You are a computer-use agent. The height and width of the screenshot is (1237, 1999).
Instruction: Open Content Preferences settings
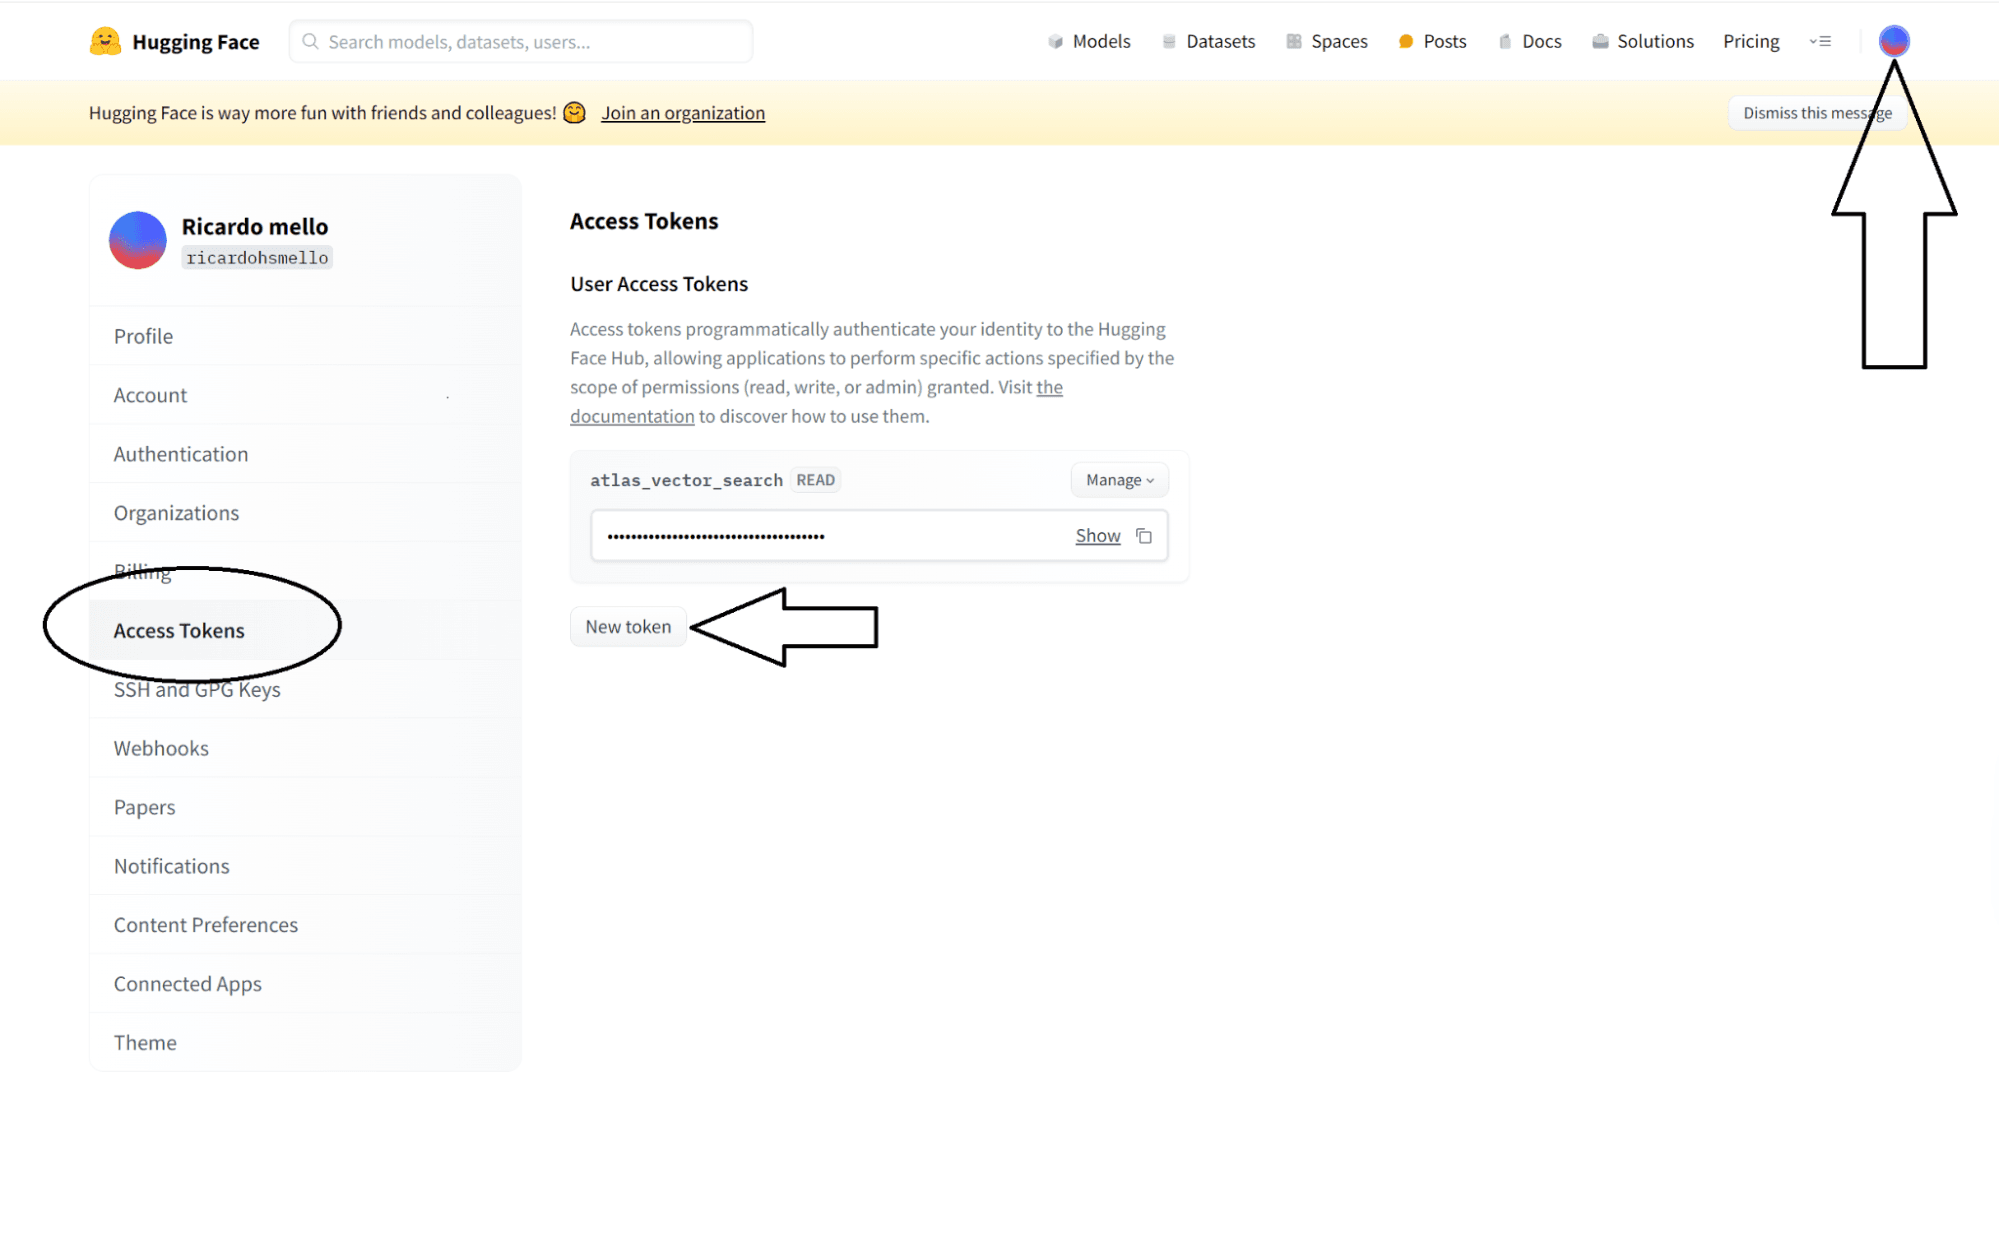click(305, 926)
